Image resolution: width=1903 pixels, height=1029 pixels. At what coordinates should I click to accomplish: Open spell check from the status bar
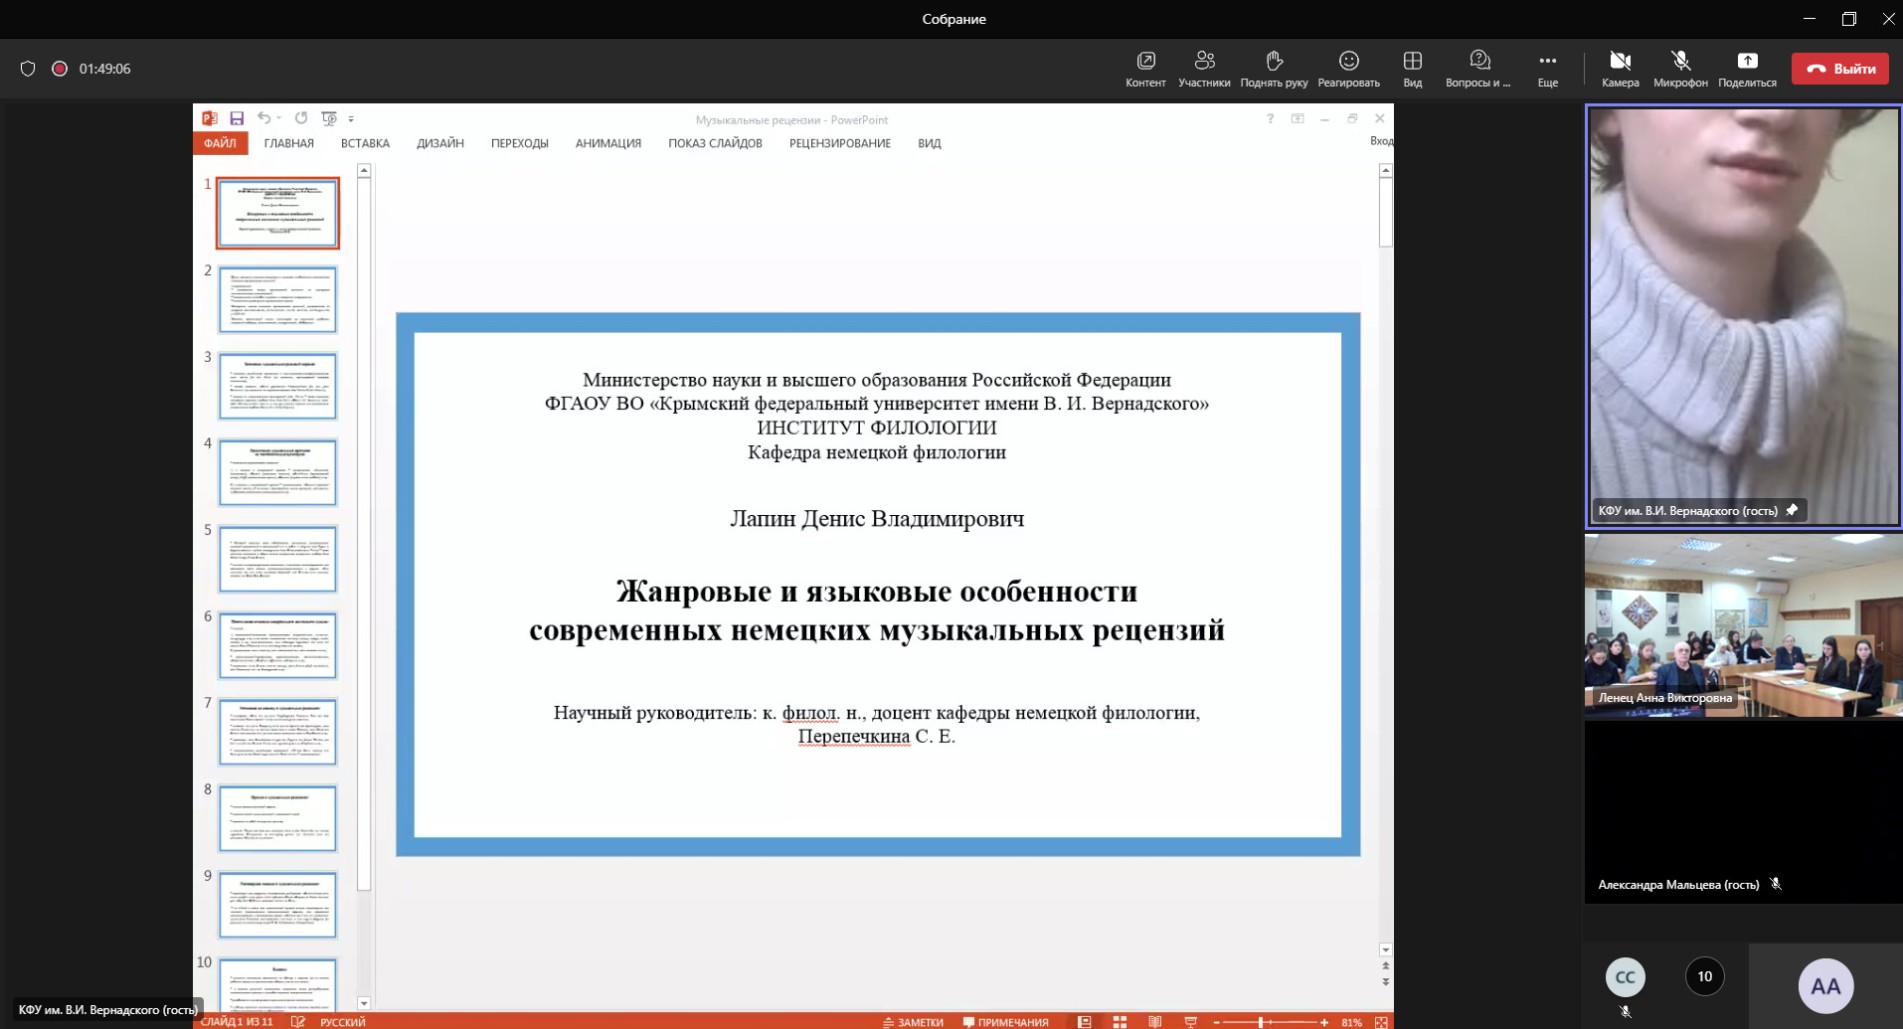point(297,1022)
